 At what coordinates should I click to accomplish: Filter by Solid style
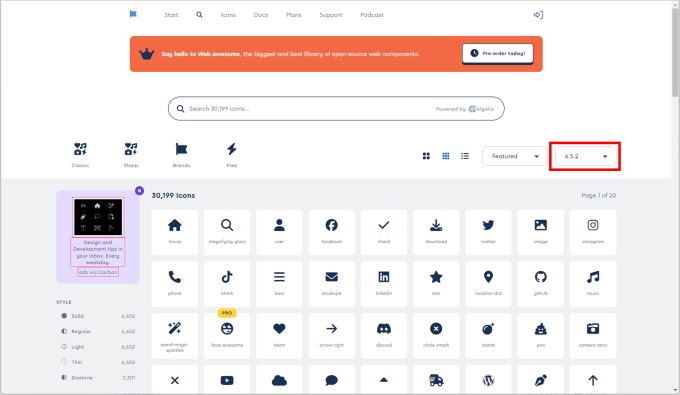click(x=98, y=316)
